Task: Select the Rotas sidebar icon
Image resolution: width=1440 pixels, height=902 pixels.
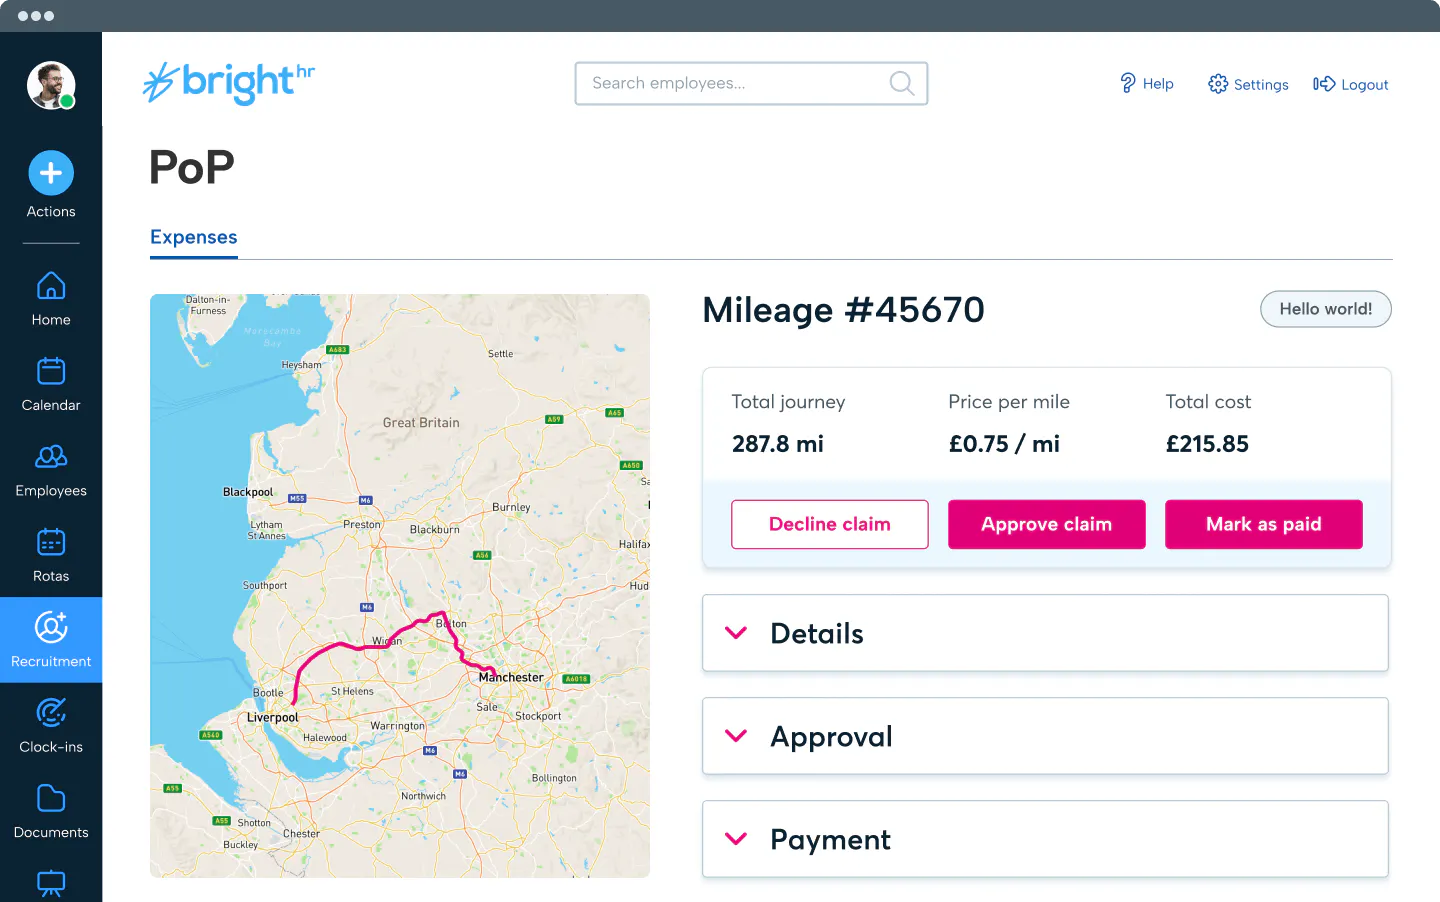Action: pyautogui.click(x=51, y=543)
